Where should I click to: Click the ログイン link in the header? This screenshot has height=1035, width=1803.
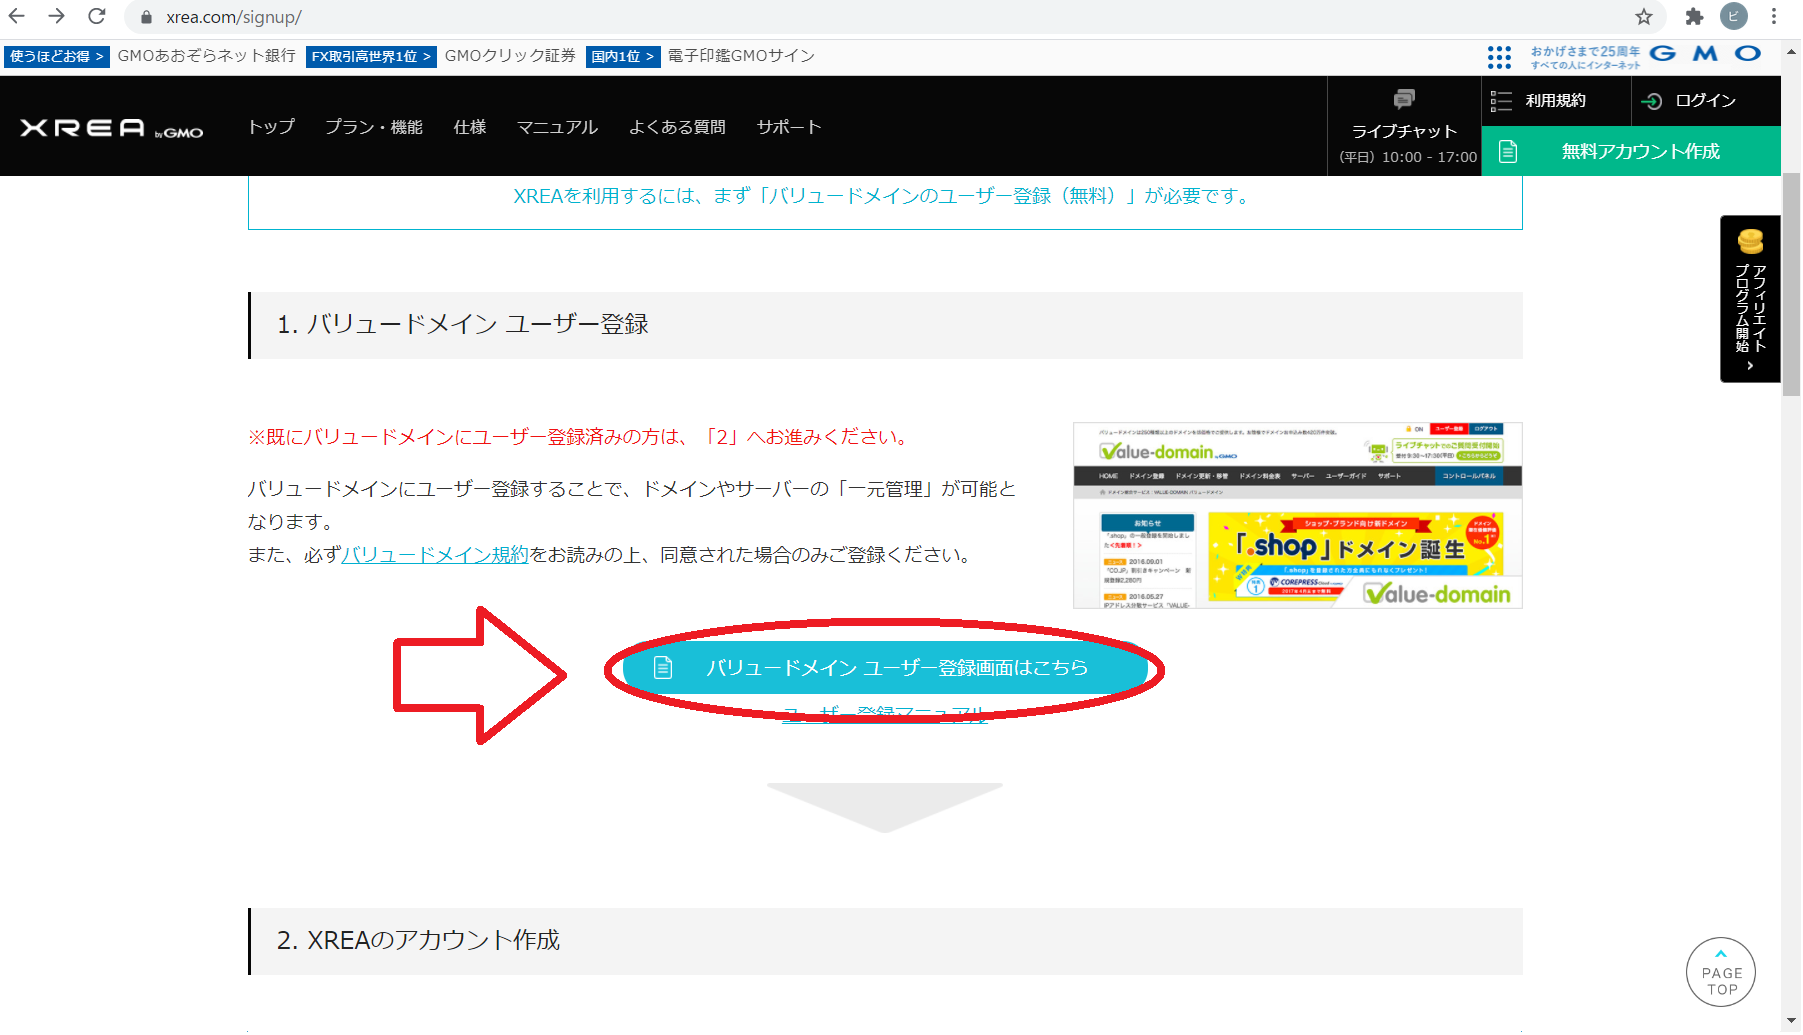(x=1706, y=101)
